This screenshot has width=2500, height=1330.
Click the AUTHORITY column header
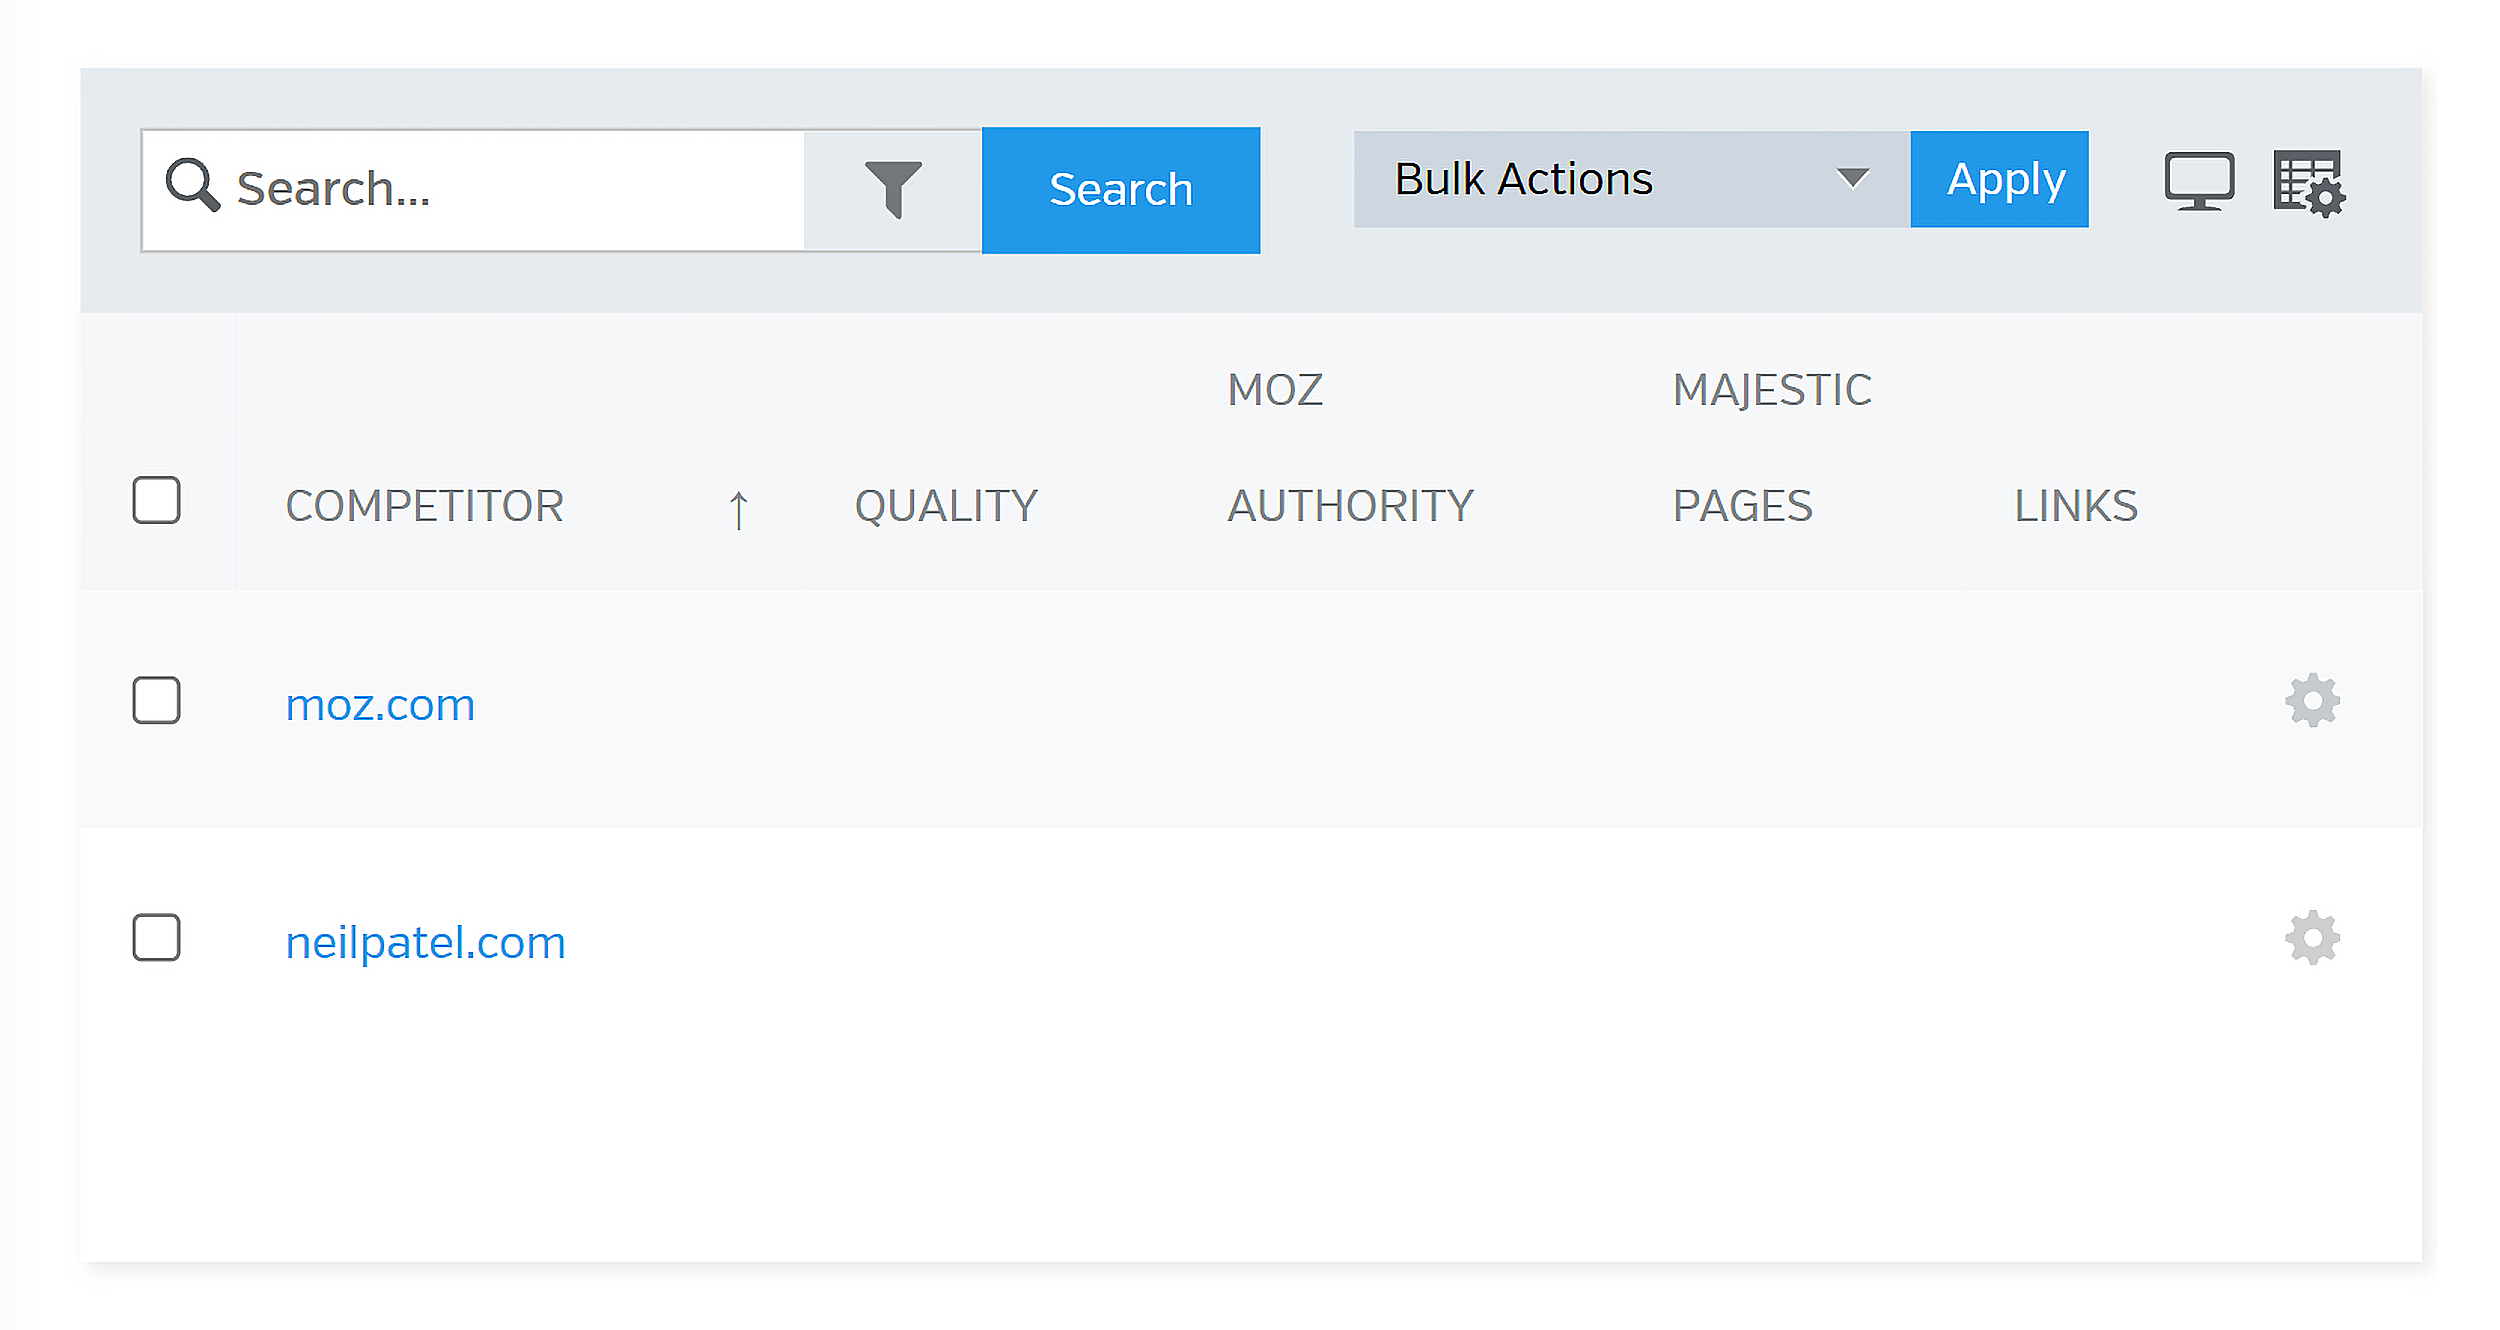coord(1350,506)
